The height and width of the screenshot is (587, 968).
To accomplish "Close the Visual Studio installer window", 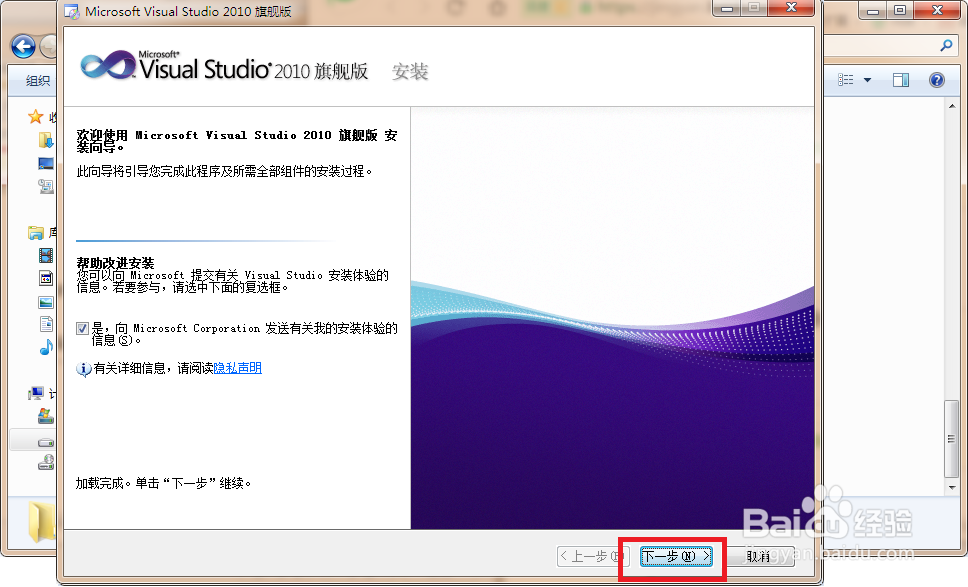I will [791, 8].
